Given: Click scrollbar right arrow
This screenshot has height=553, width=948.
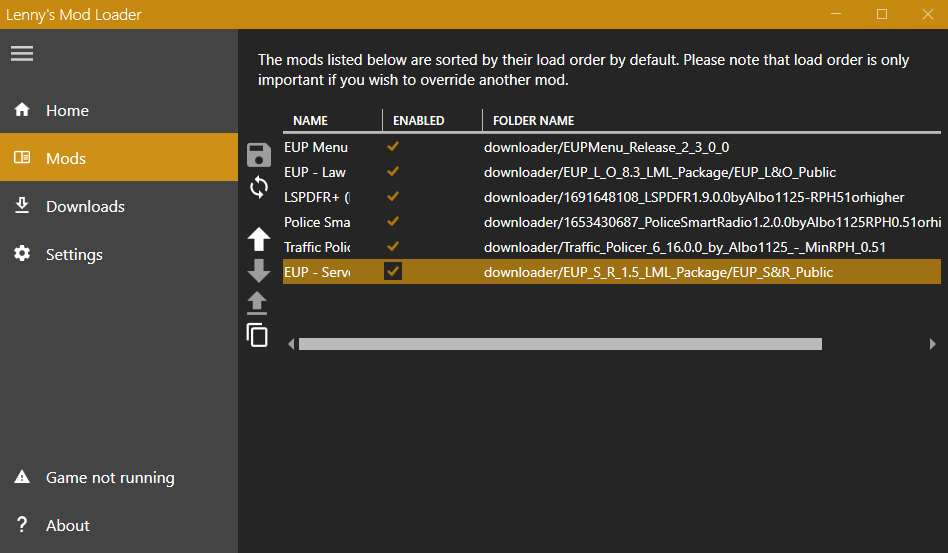Looking at the screenshot, I should (932, 344).
